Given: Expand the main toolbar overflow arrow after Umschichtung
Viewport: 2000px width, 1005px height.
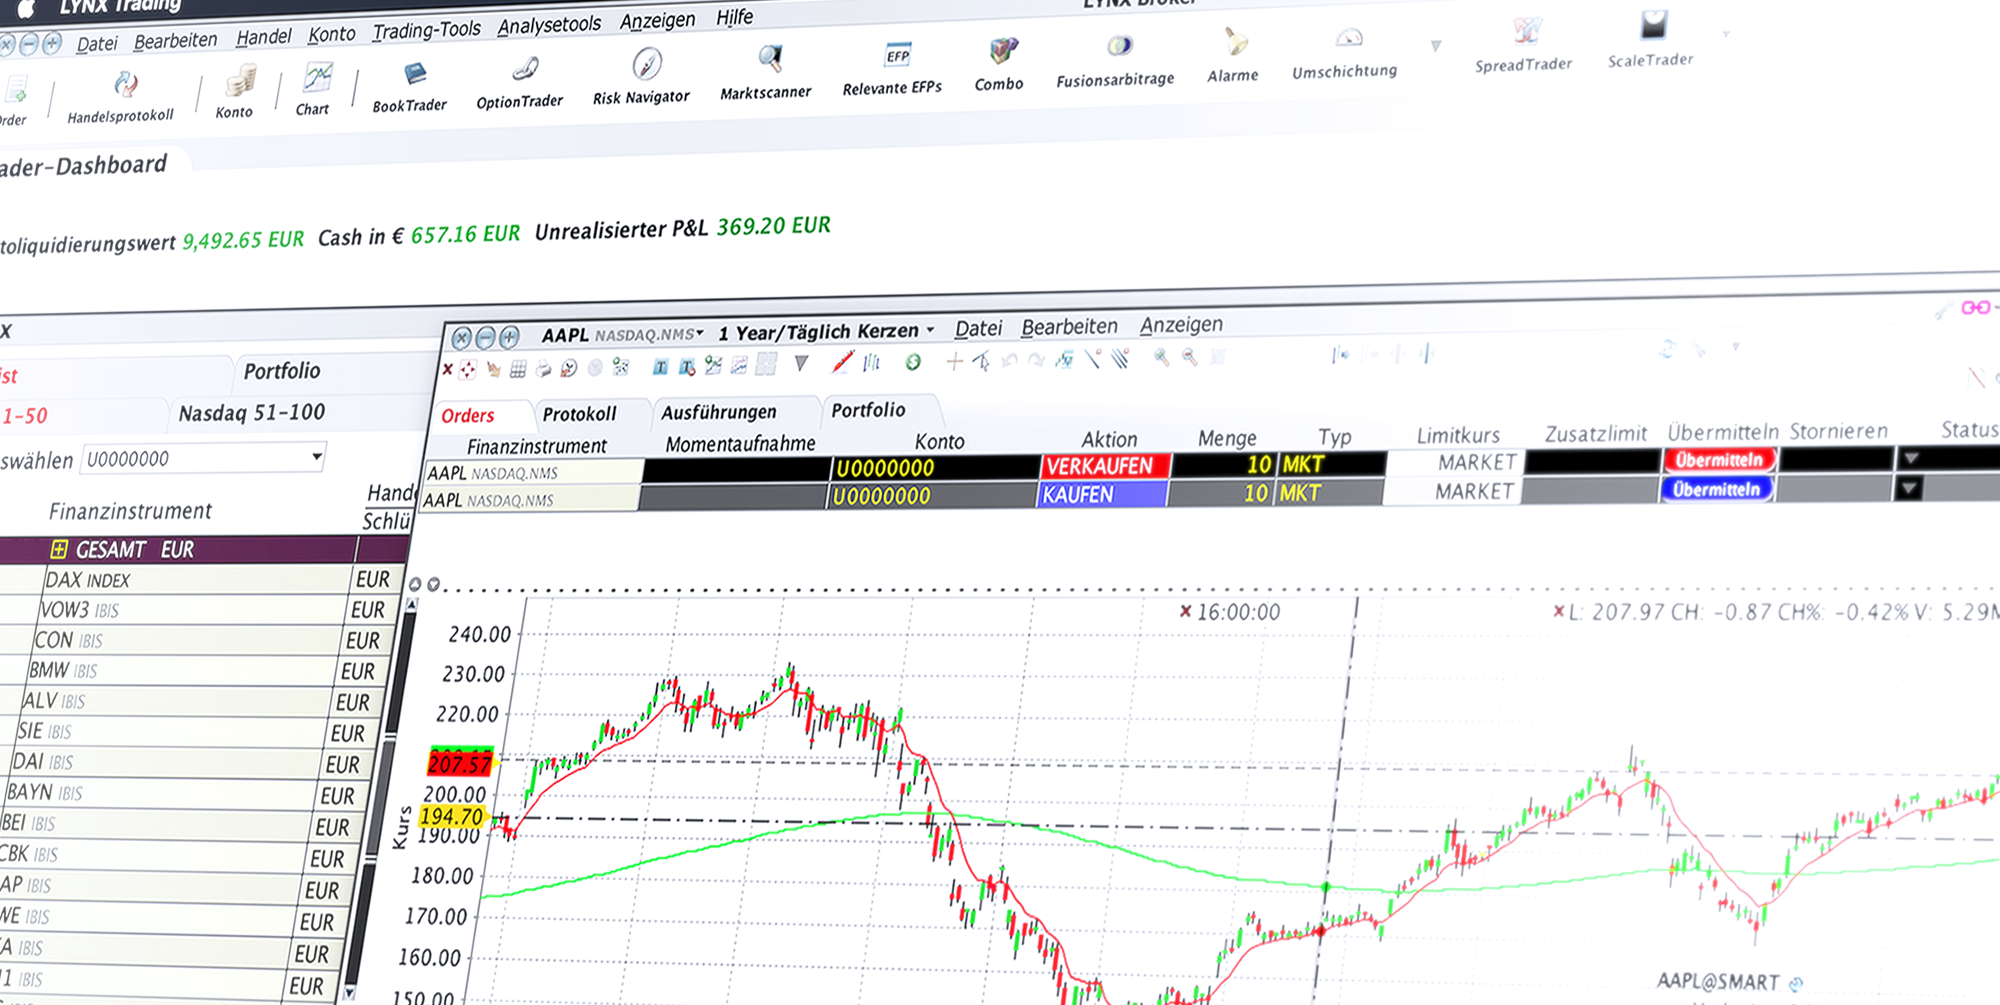Looking at the screenshot, I should [1436, 46].
